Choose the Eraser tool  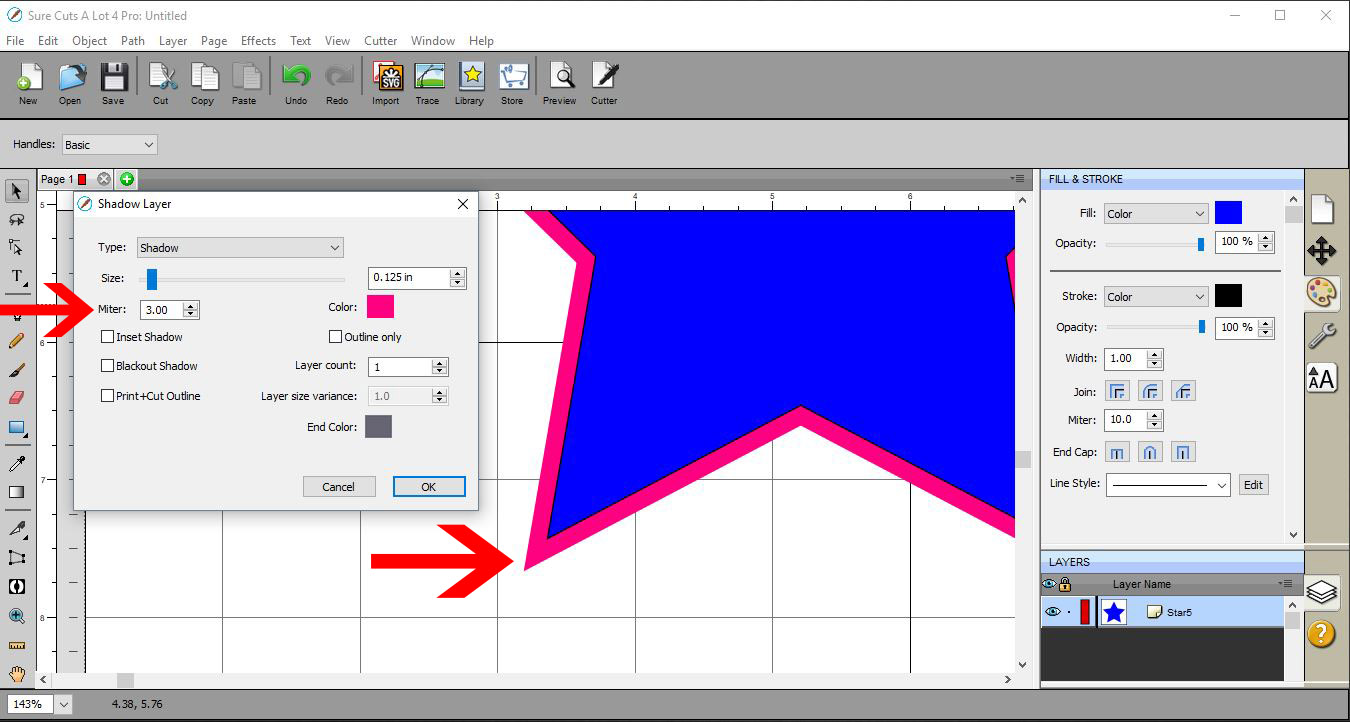(x=16, y=398)
